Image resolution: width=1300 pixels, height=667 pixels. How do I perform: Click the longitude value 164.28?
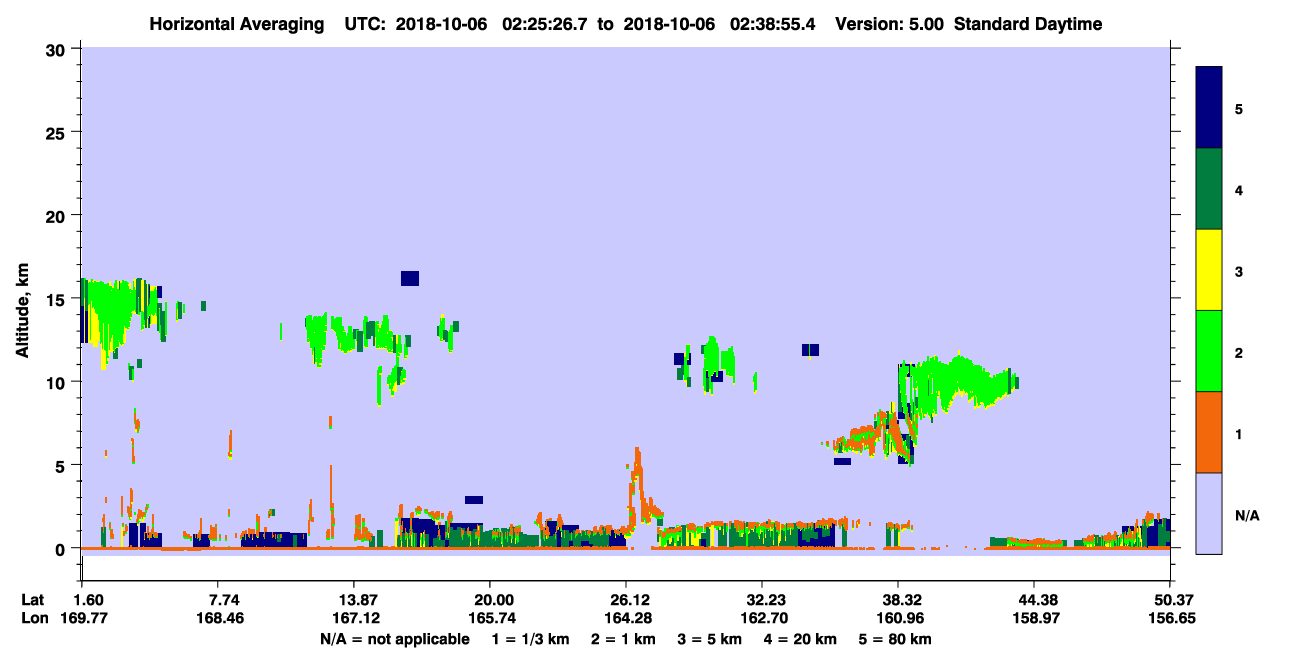pyautogui.click(x=629, y=618)
